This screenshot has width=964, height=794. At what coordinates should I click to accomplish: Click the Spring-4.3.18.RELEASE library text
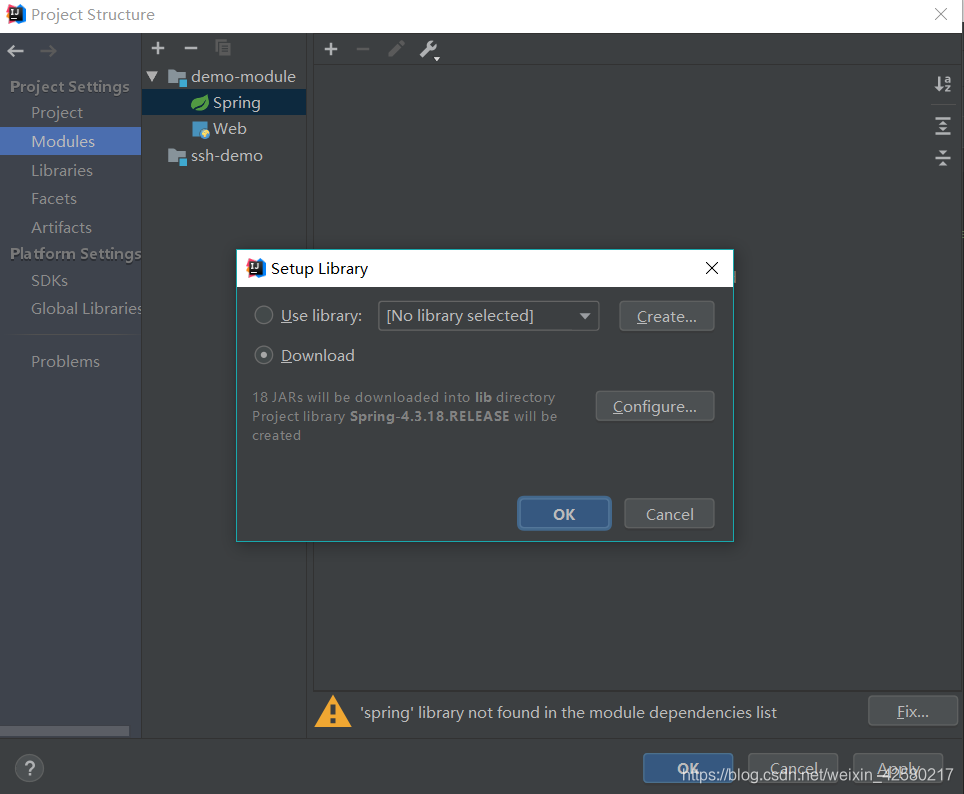430,416
